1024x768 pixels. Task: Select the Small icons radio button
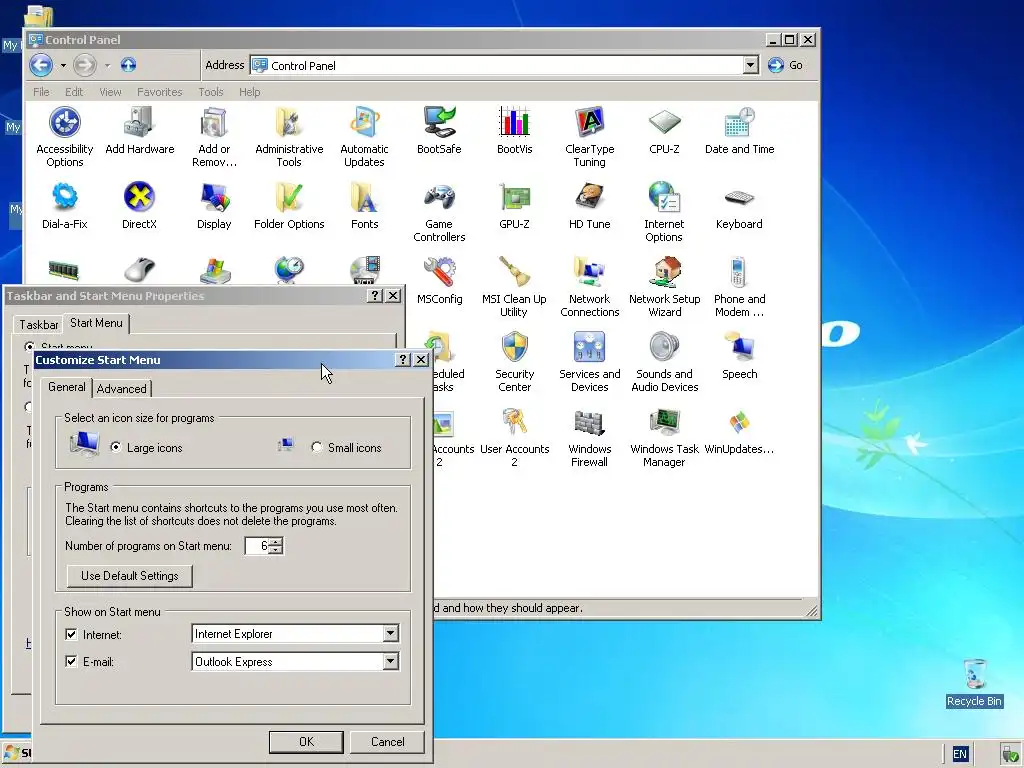click(x=317, y=447)
